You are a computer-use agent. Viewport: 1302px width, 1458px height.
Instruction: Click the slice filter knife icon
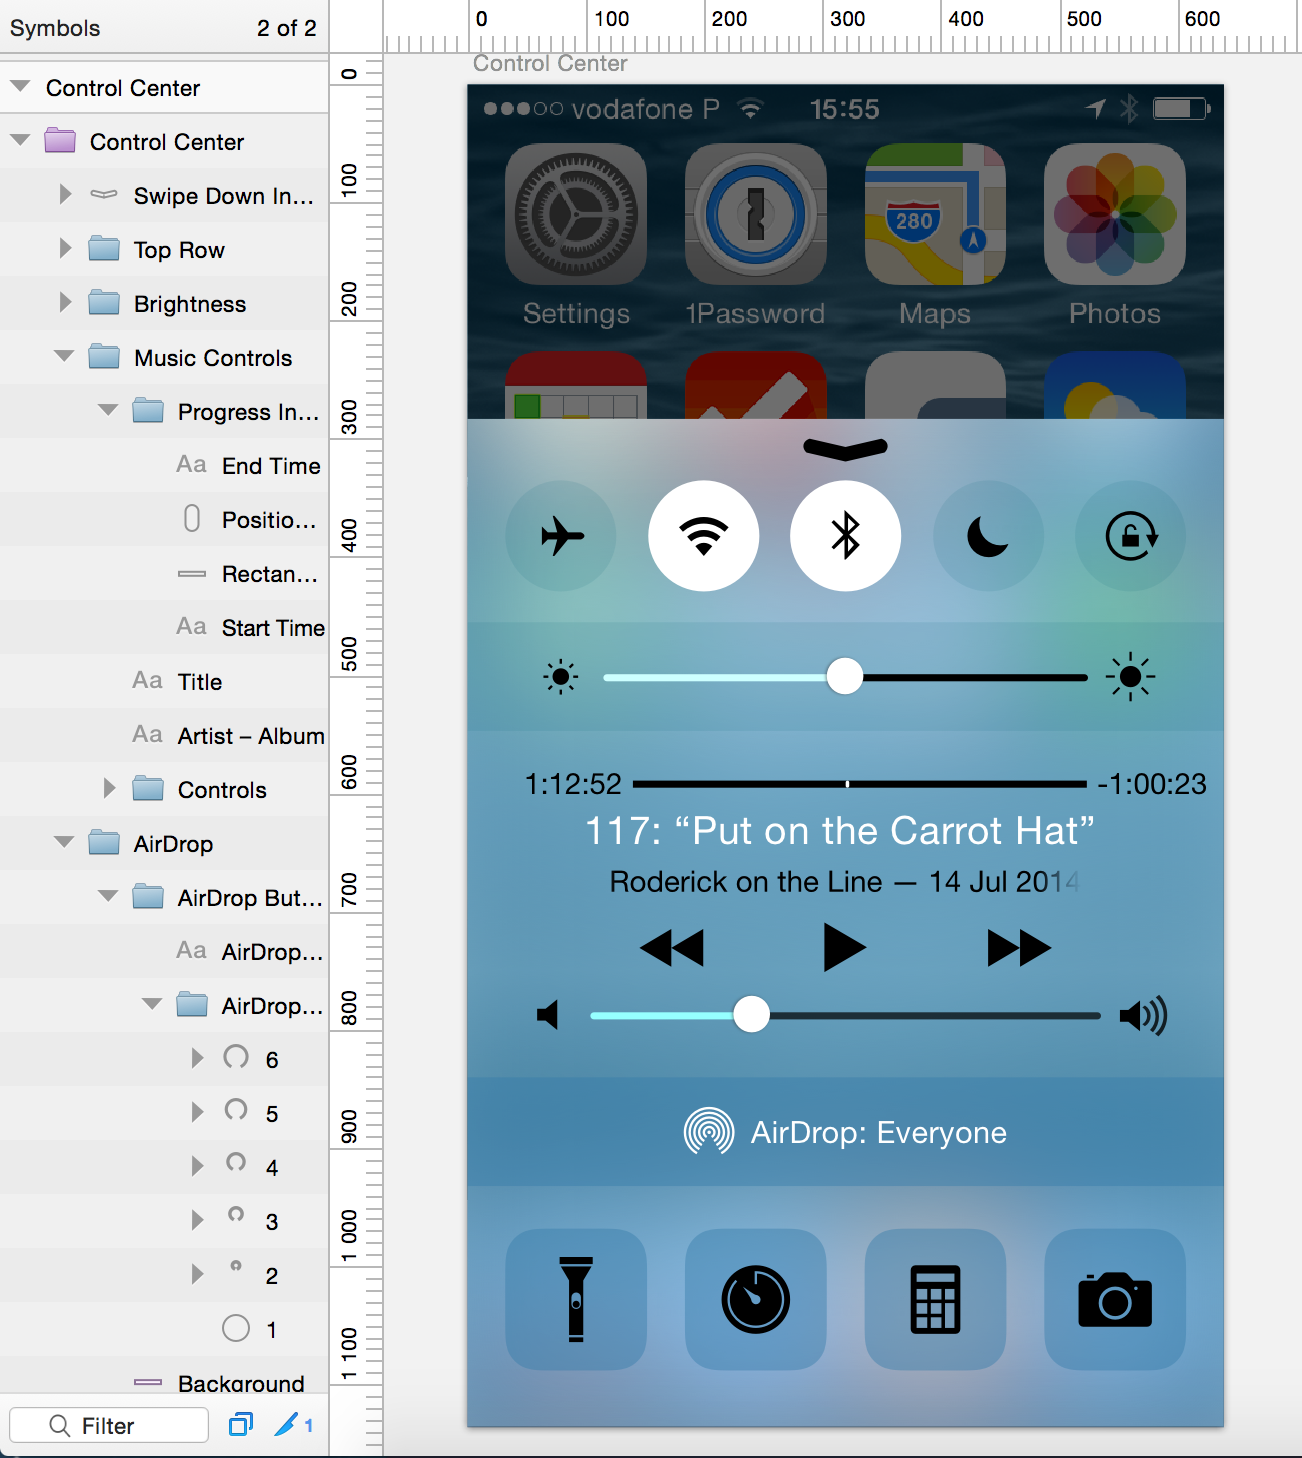[287, 1424]
